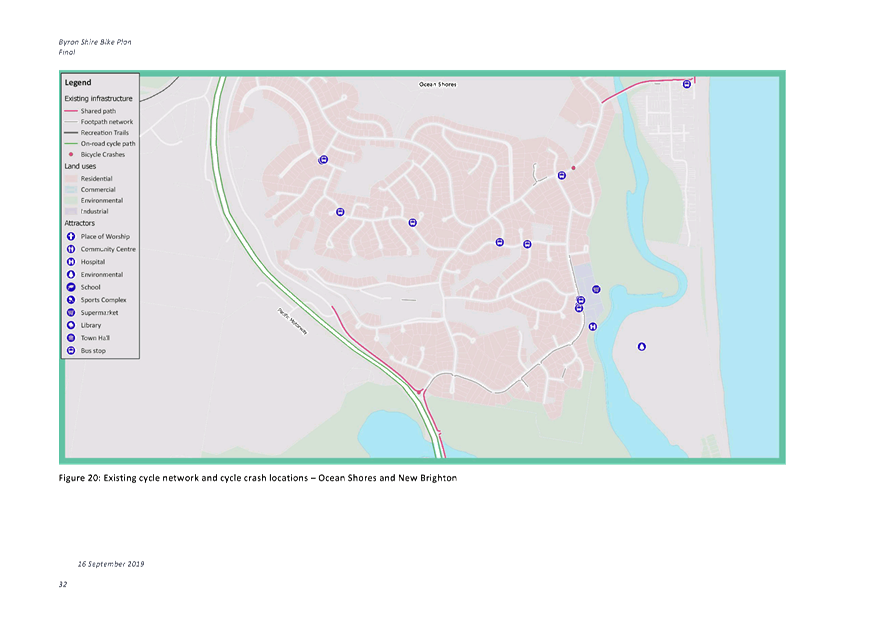The width and height of the screenshot is (875, 619).
Task: Select the environmental marker on the map
Action: (x=642, y=347)
